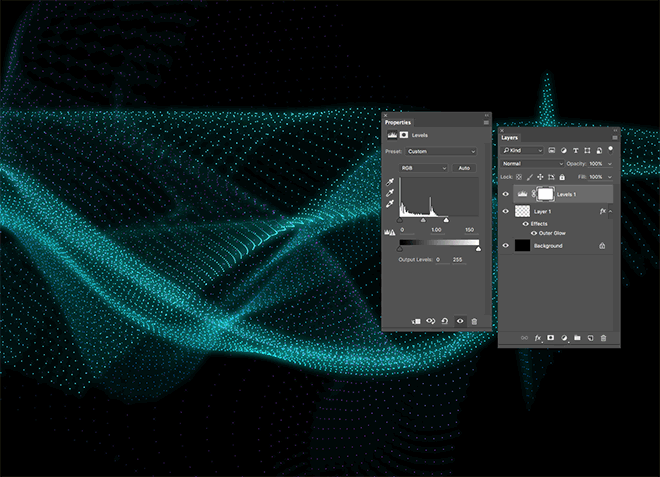
Task: Click the histogram clipping warning icon
Action: pyautogui.click(x=390, y=232)
